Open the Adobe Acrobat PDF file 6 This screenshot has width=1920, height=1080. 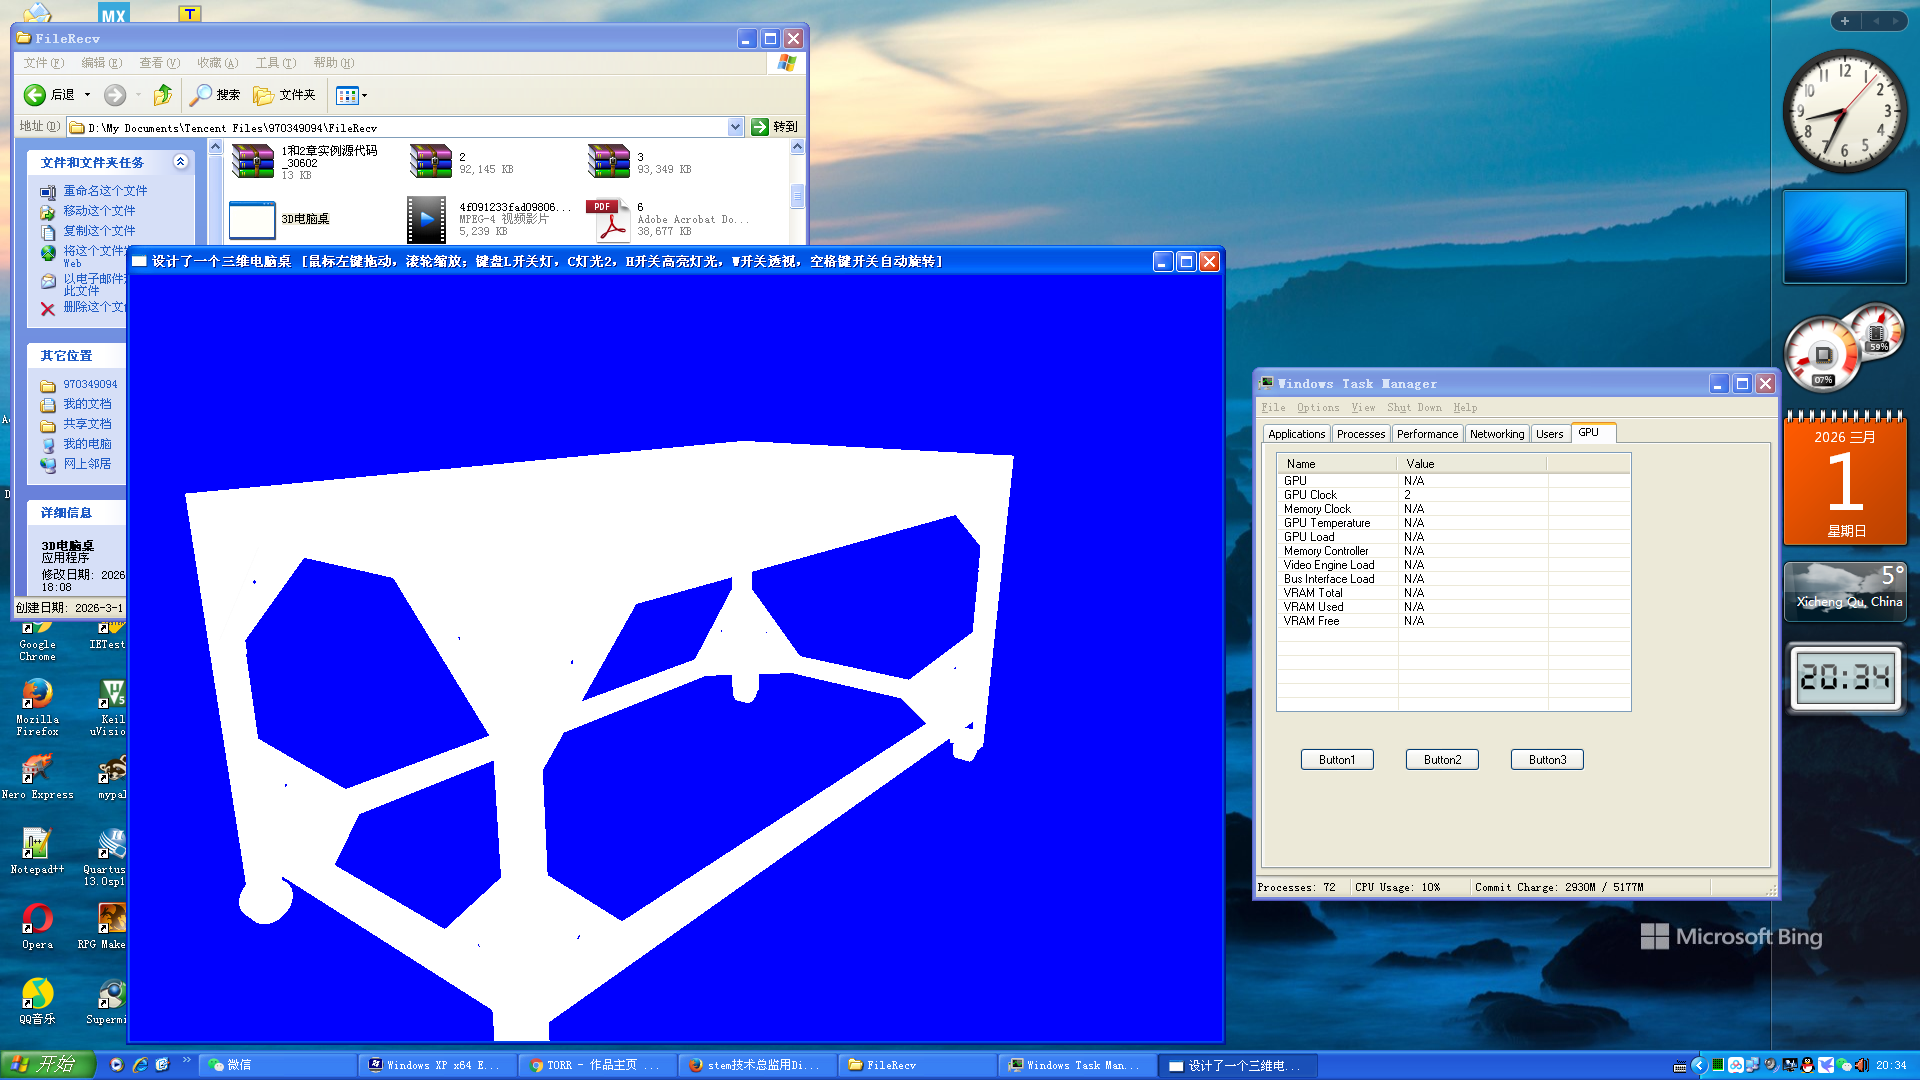pos(611,220)
